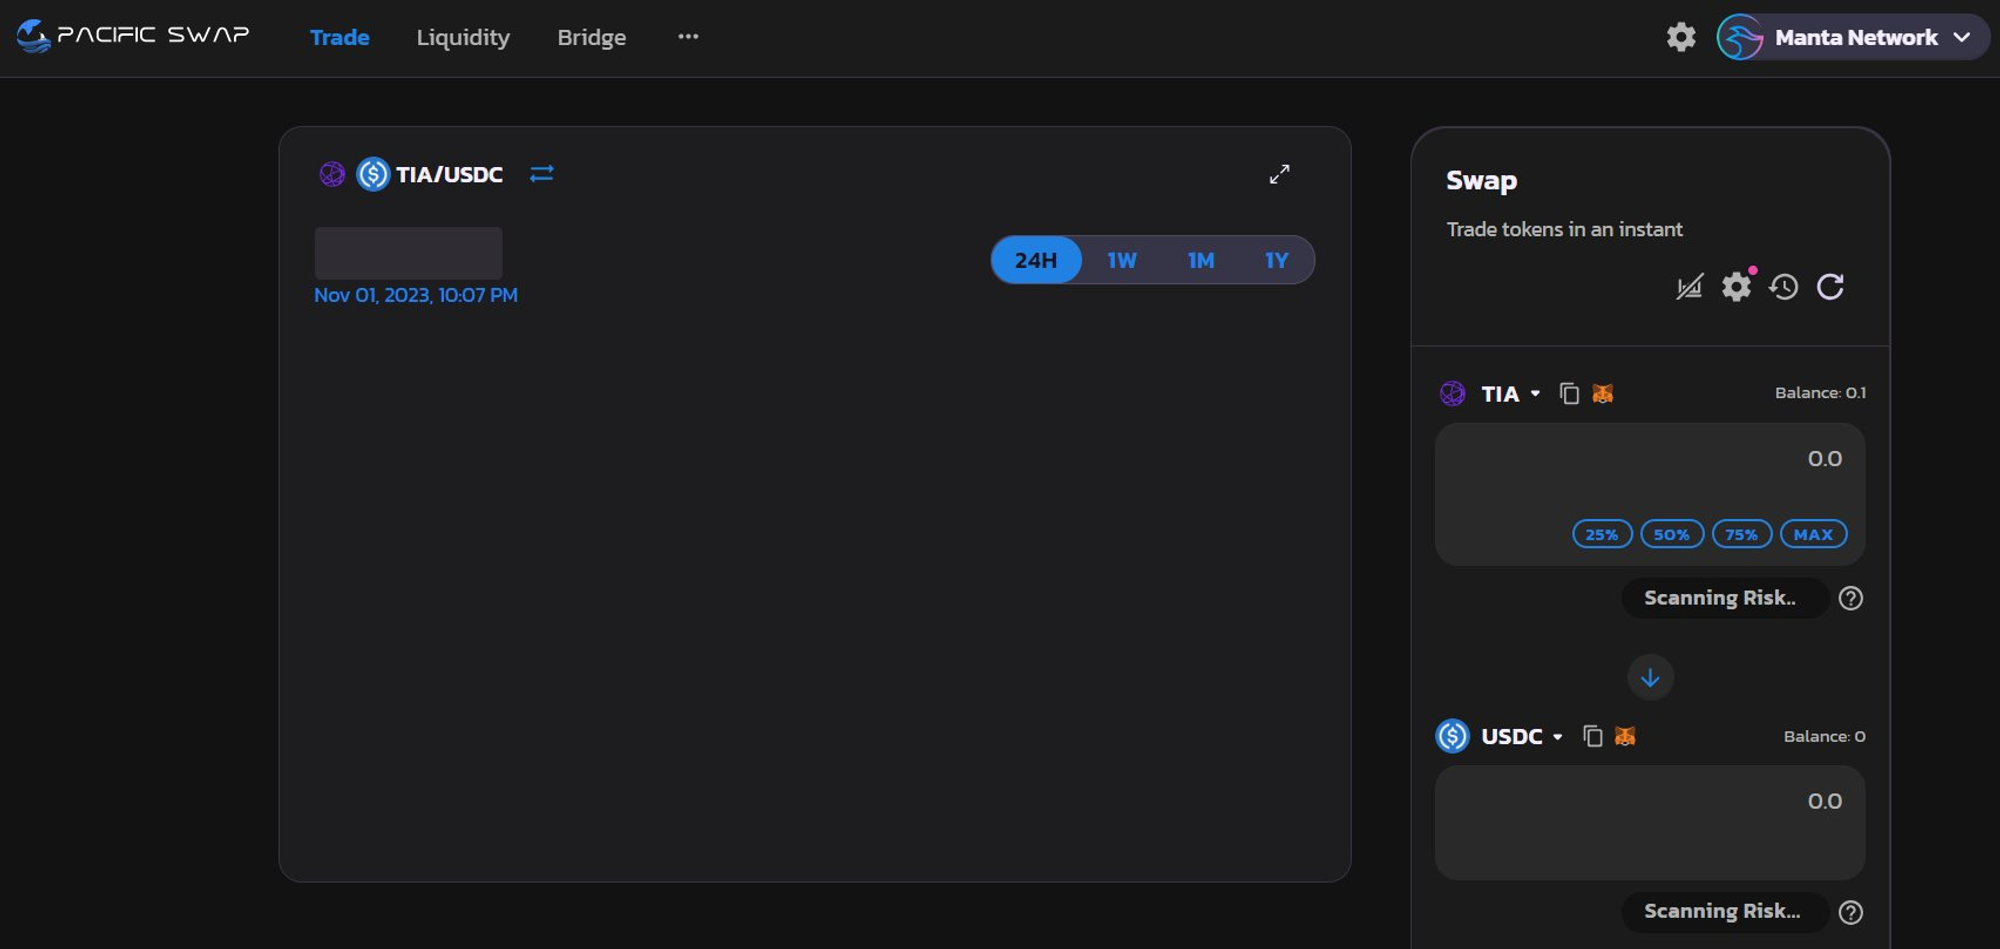Switch token direction with down arrow

coord(1650,678)
